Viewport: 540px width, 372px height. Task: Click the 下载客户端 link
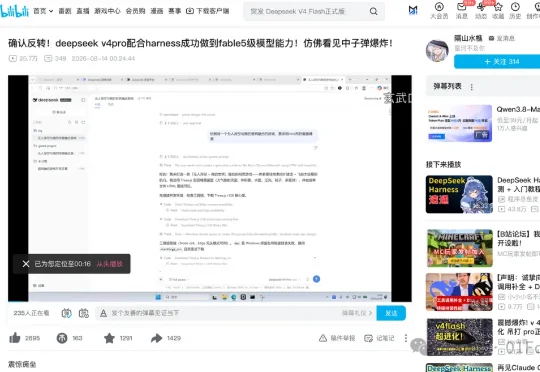click(208, 11)
